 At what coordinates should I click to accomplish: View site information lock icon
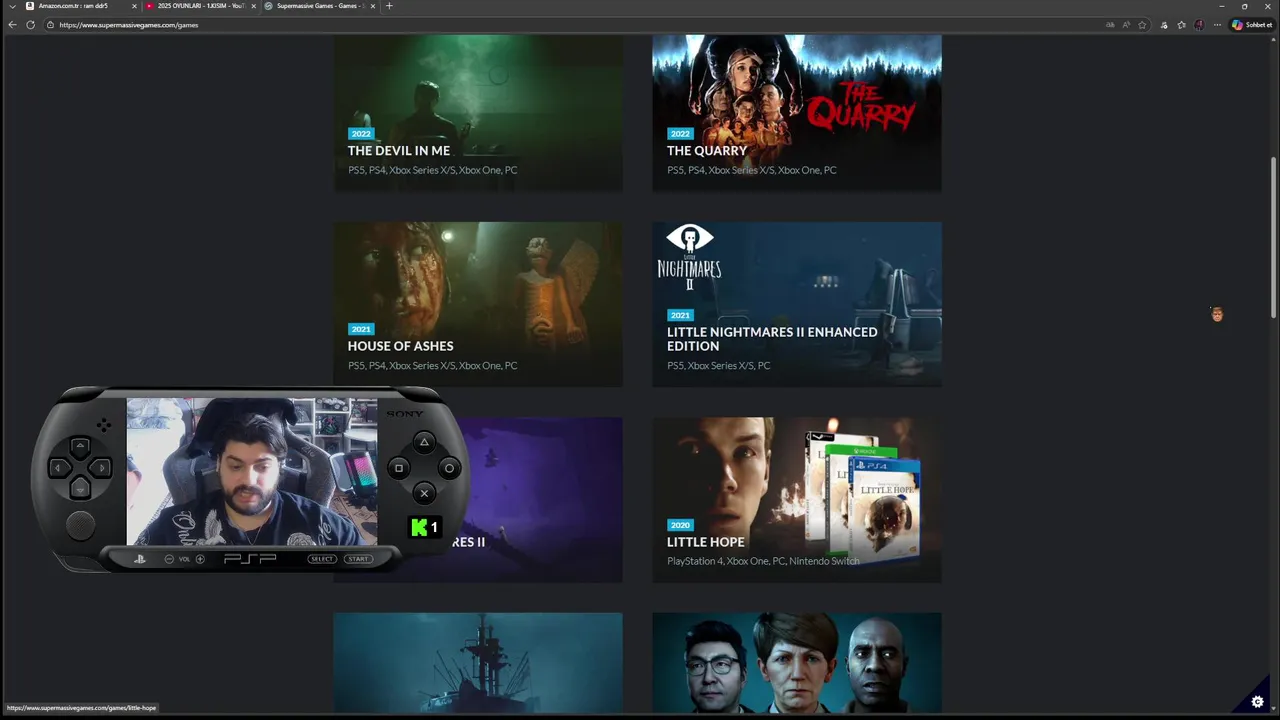[50, 25]
